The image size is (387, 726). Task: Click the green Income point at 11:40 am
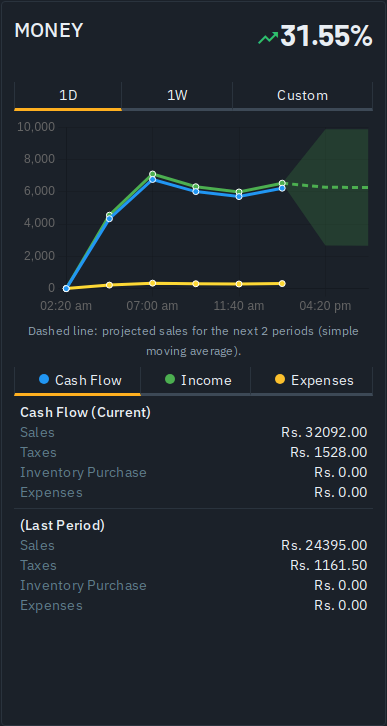click(x=239, y=192)
